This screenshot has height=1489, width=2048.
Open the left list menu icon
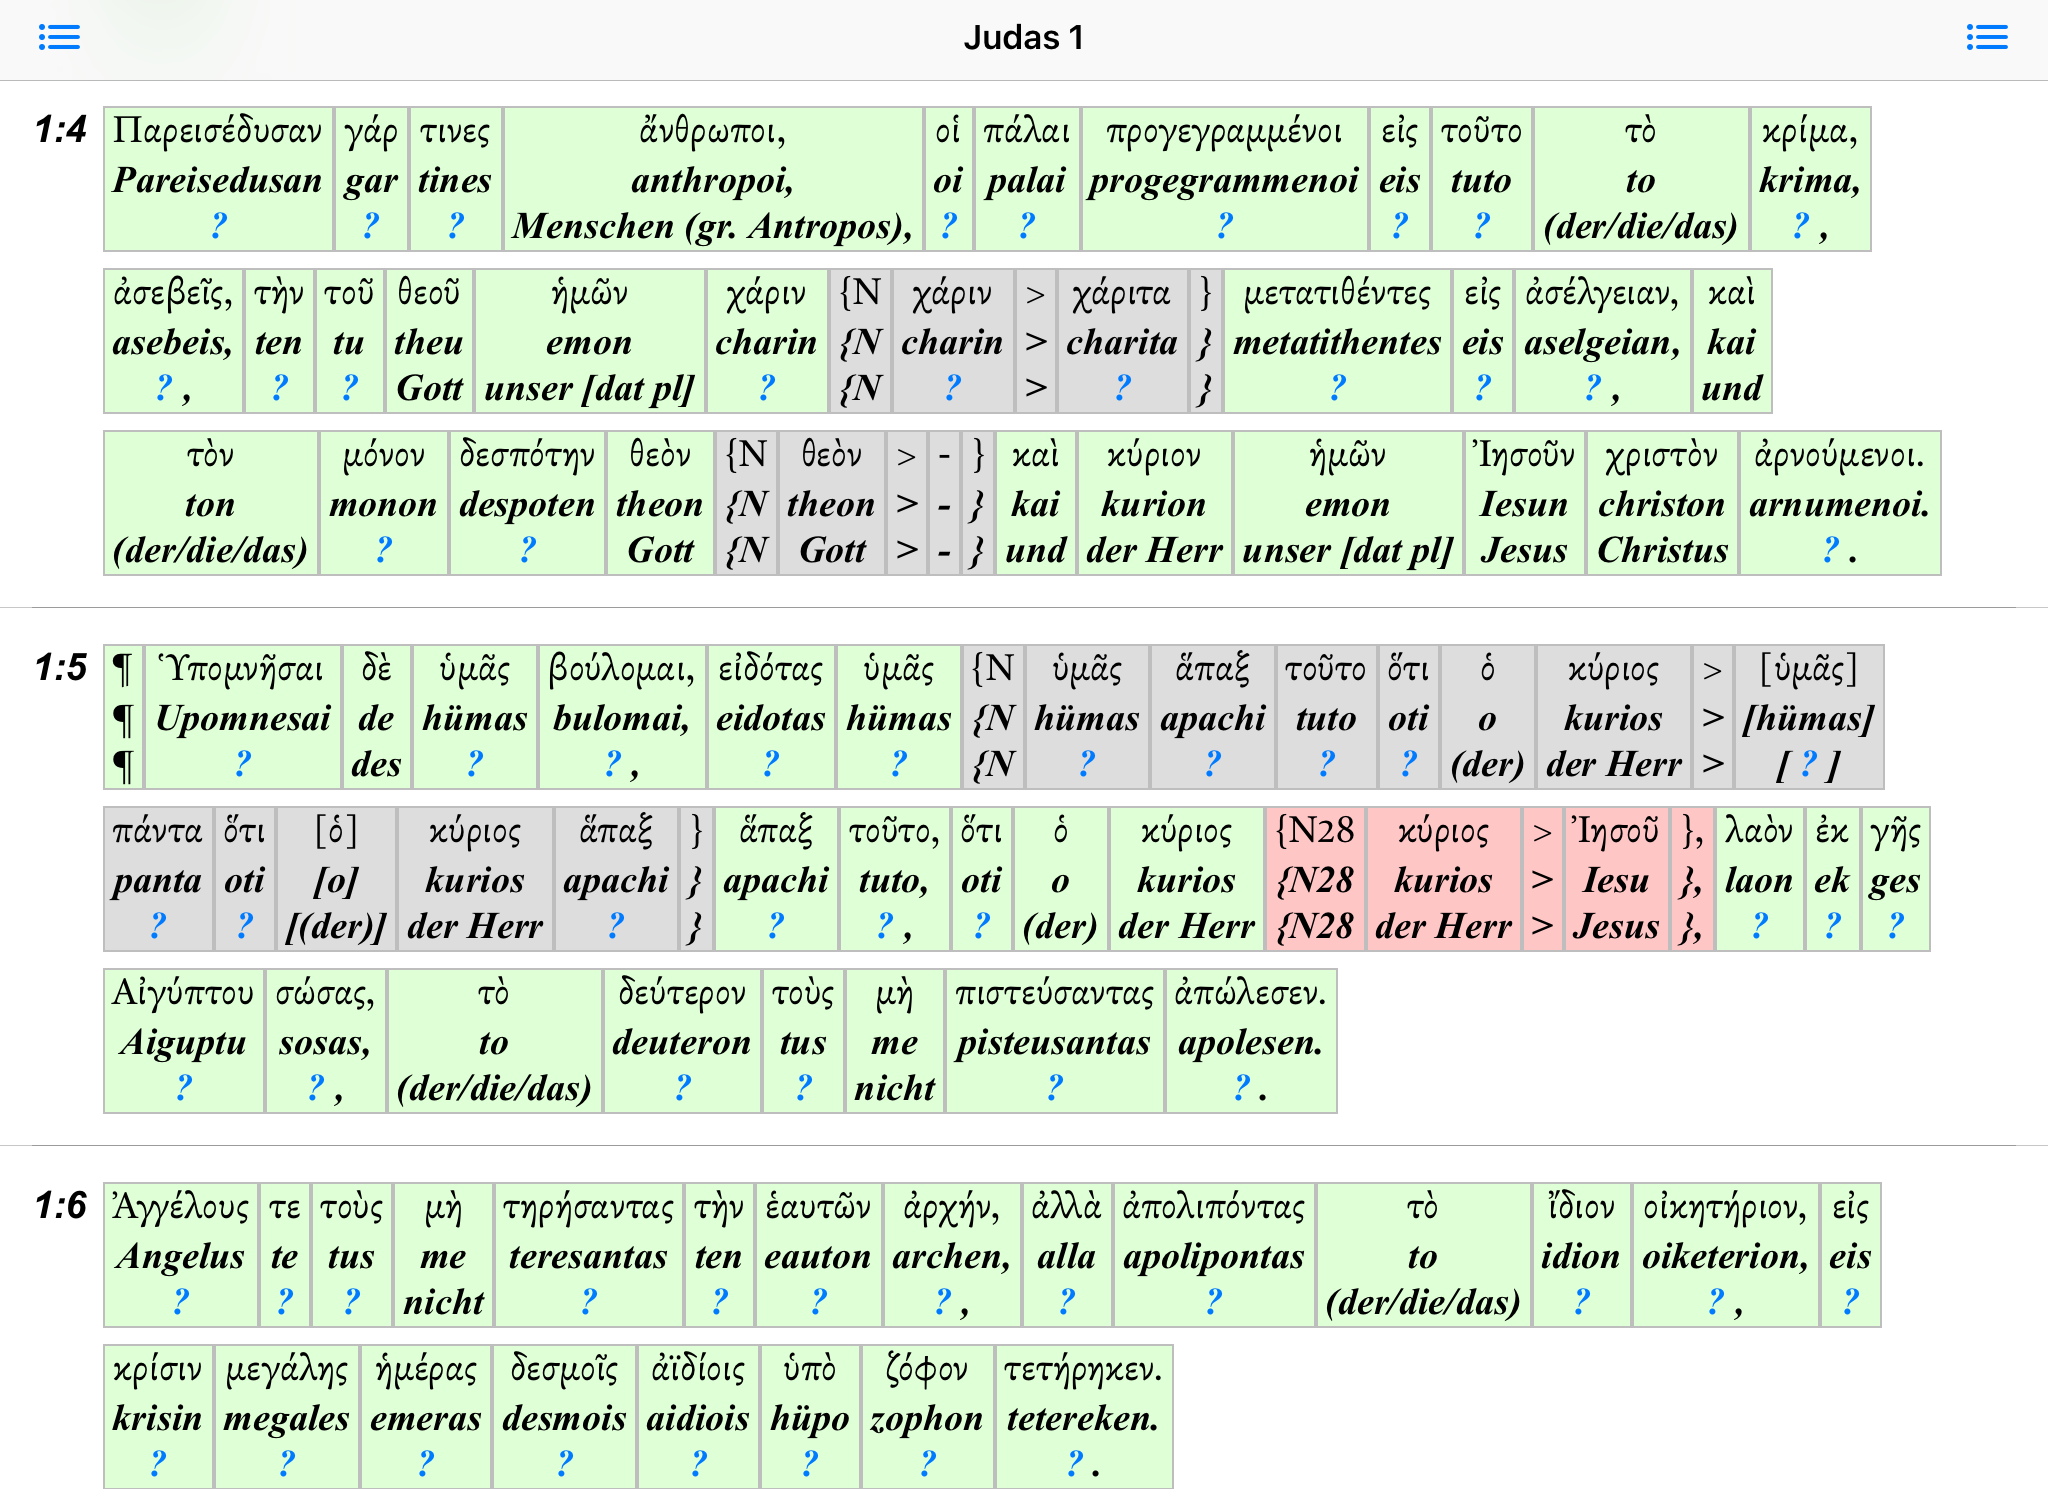[59, 38]
